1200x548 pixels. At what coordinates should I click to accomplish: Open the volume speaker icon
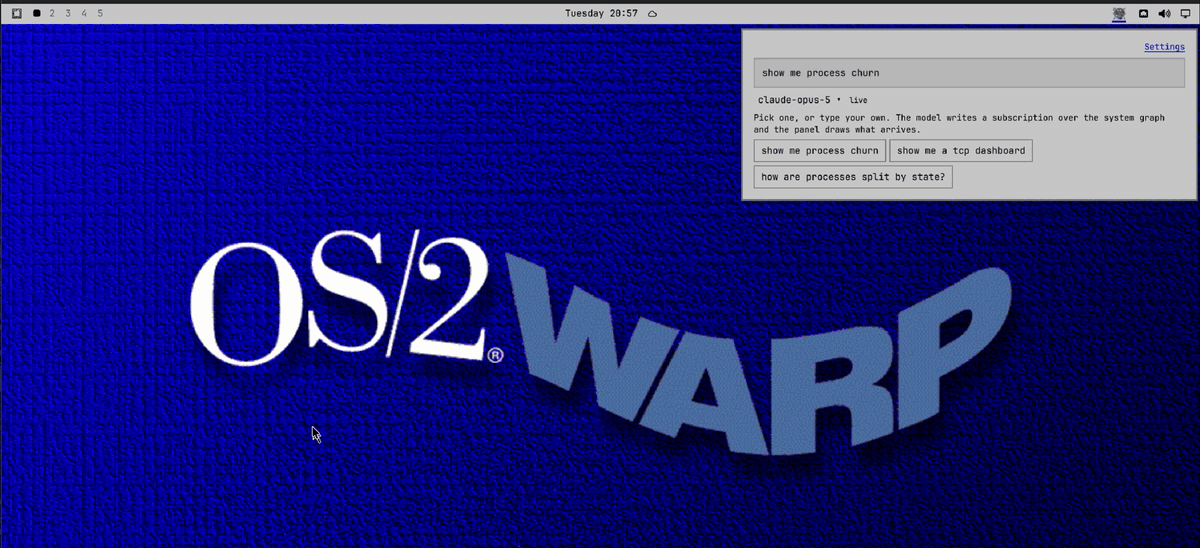(x=1164, y=13)
